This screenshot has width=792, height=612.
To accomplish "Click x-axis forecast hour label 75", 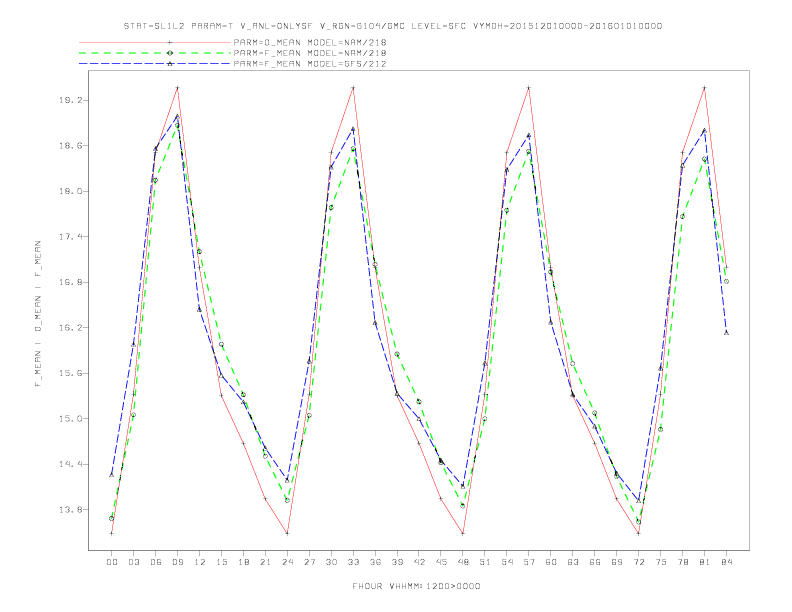I will 661,562.
